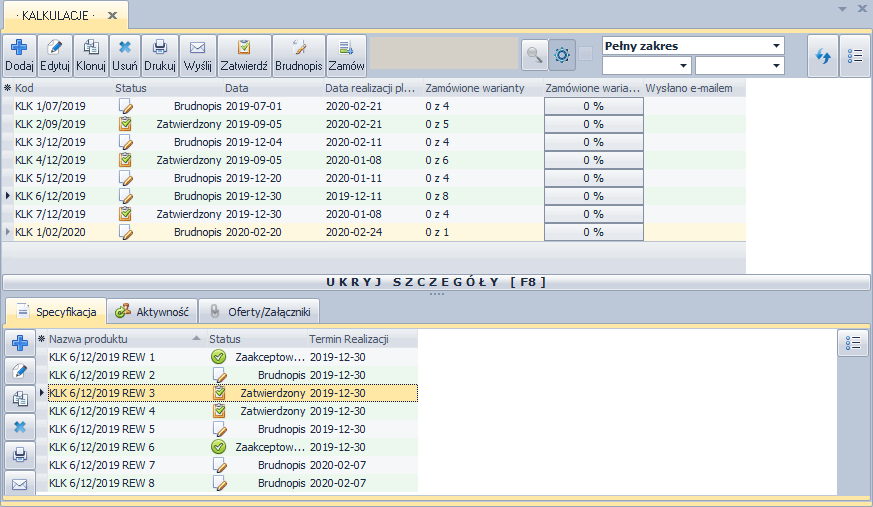Click the magnifier search icon
This screenshot has height=507, width=873.
pos(534,55)
